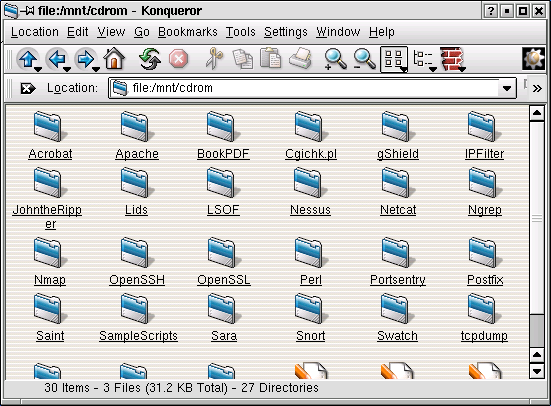Zoom in with the magnifier plus icon
551x406 pixels.
(x=335, y=59)
